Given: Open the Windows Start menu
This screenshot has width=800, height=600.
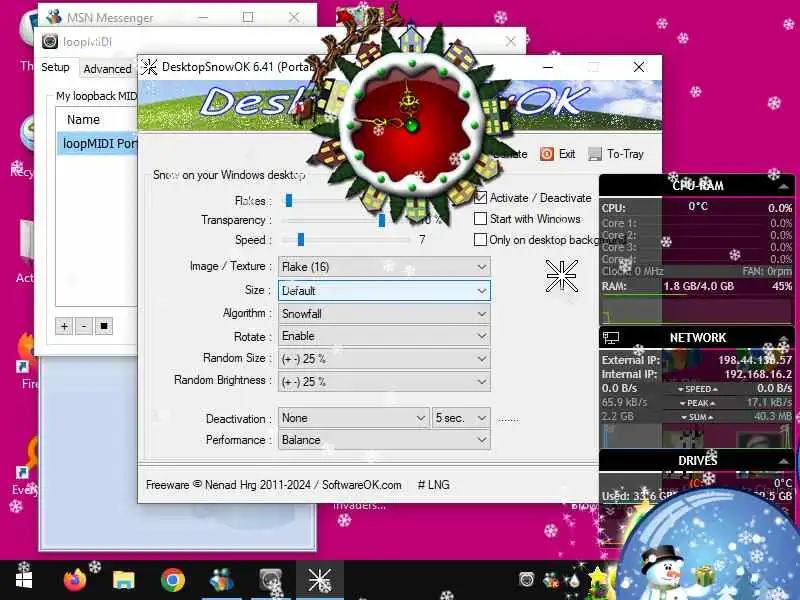Looking at the screenshot, I should coord(23,580).
